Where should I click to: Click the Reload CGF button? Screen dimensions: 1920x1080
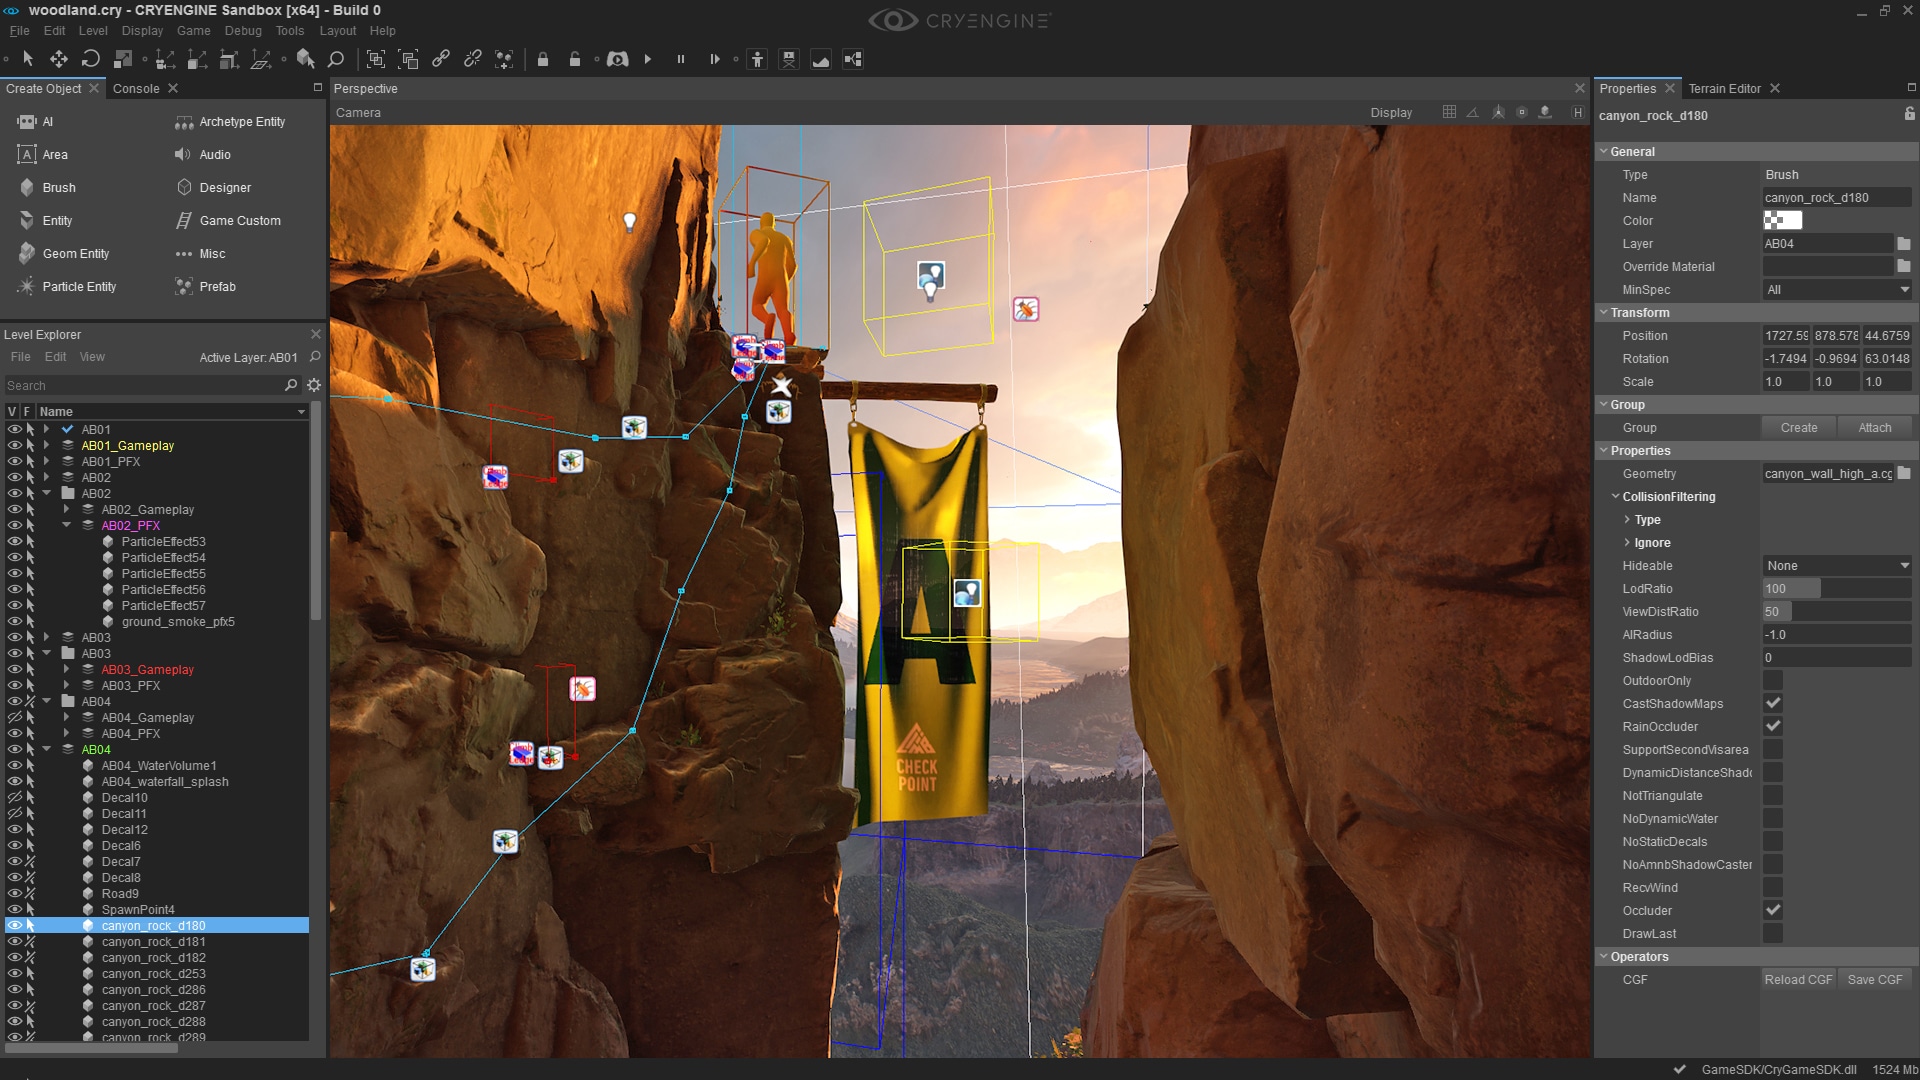1798,980
